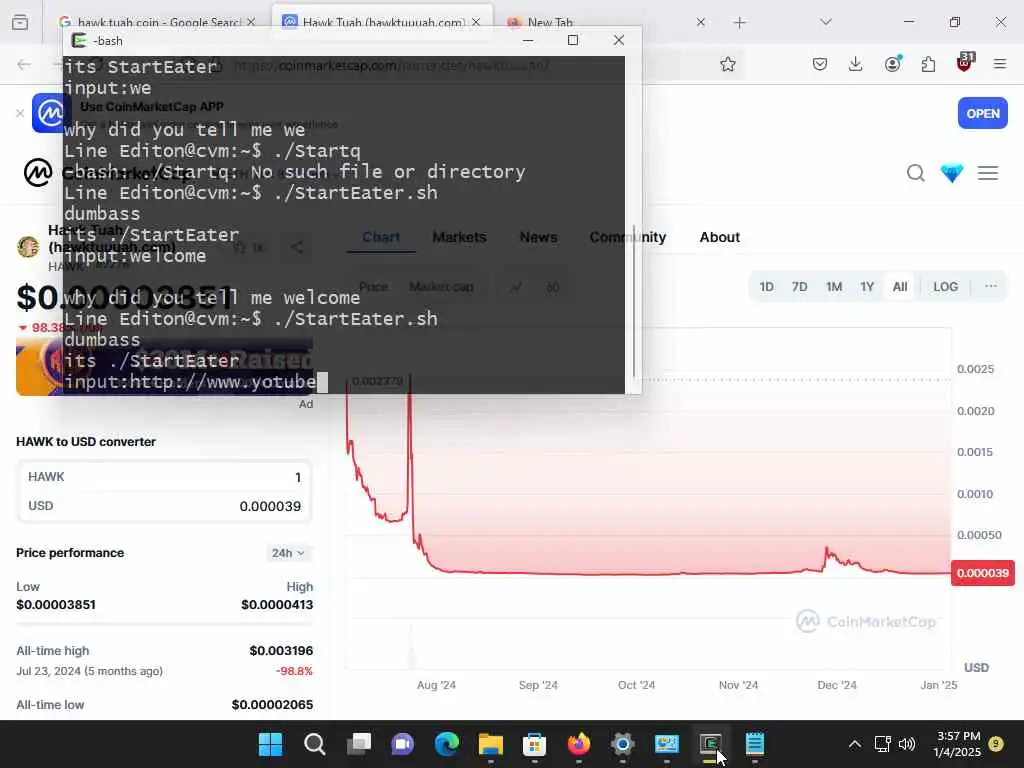Set chart range to 1D
Image resolution: width=1024 pixels, height=768 pixels.
point(766,287)
